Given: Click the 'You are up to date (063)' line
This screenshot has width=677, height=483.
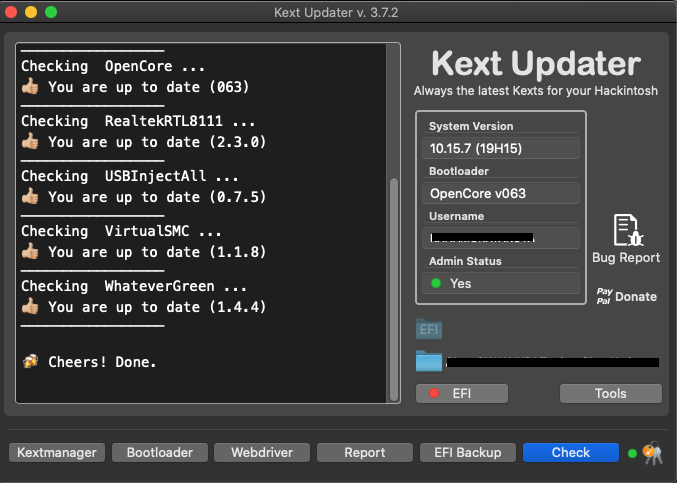Looking at the screenshot, I should (149, 87).
